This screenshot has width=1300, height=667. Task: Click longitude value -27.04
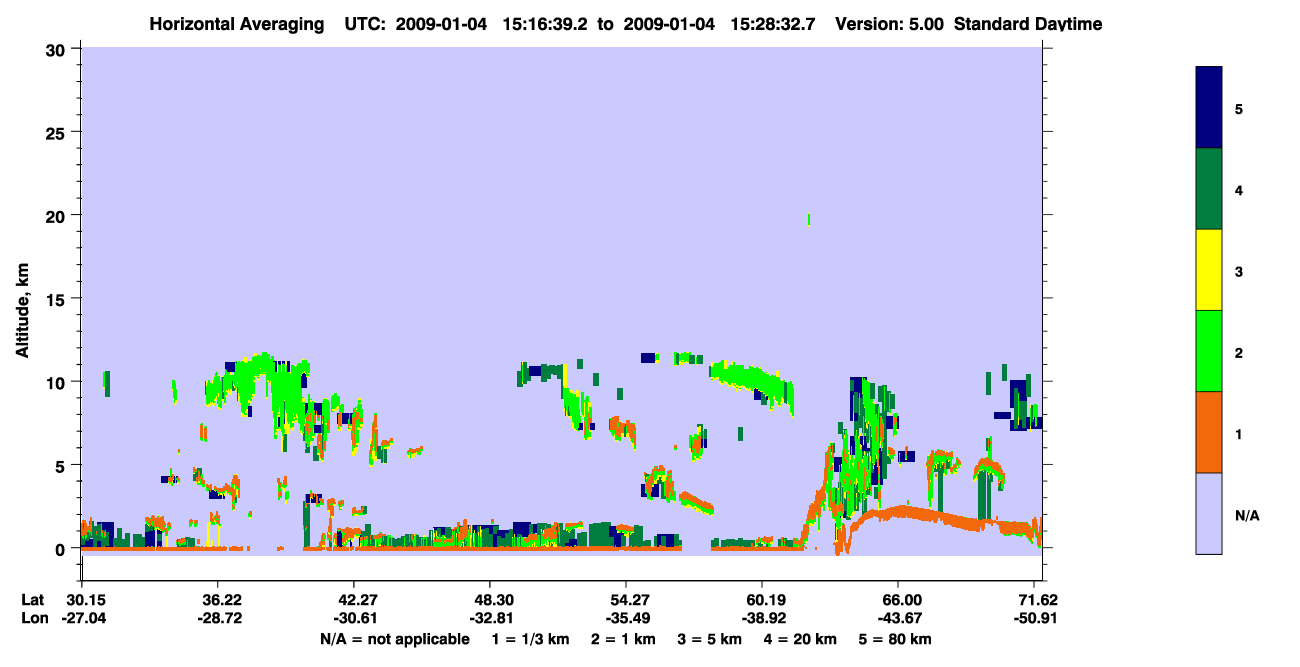82,618
